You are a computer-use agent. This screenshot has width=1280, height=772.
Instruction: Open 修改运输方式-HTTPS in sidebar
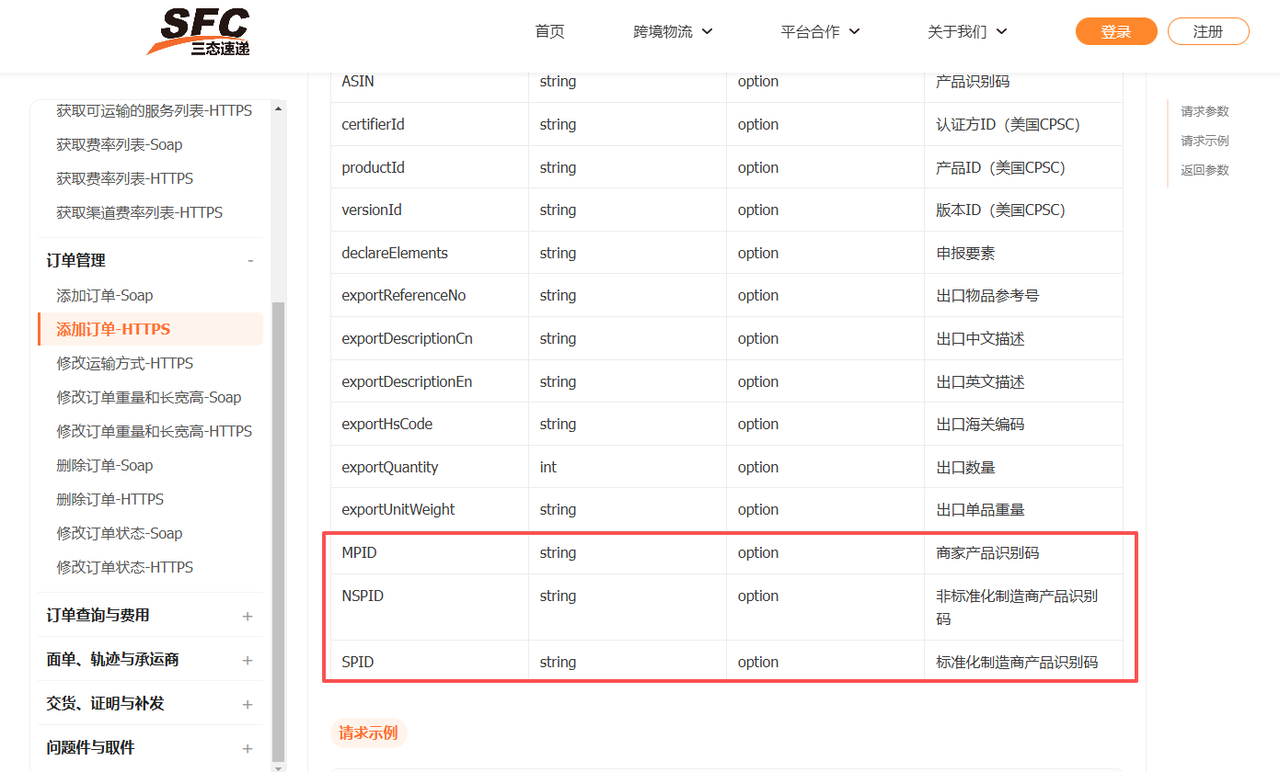(125, 364)
